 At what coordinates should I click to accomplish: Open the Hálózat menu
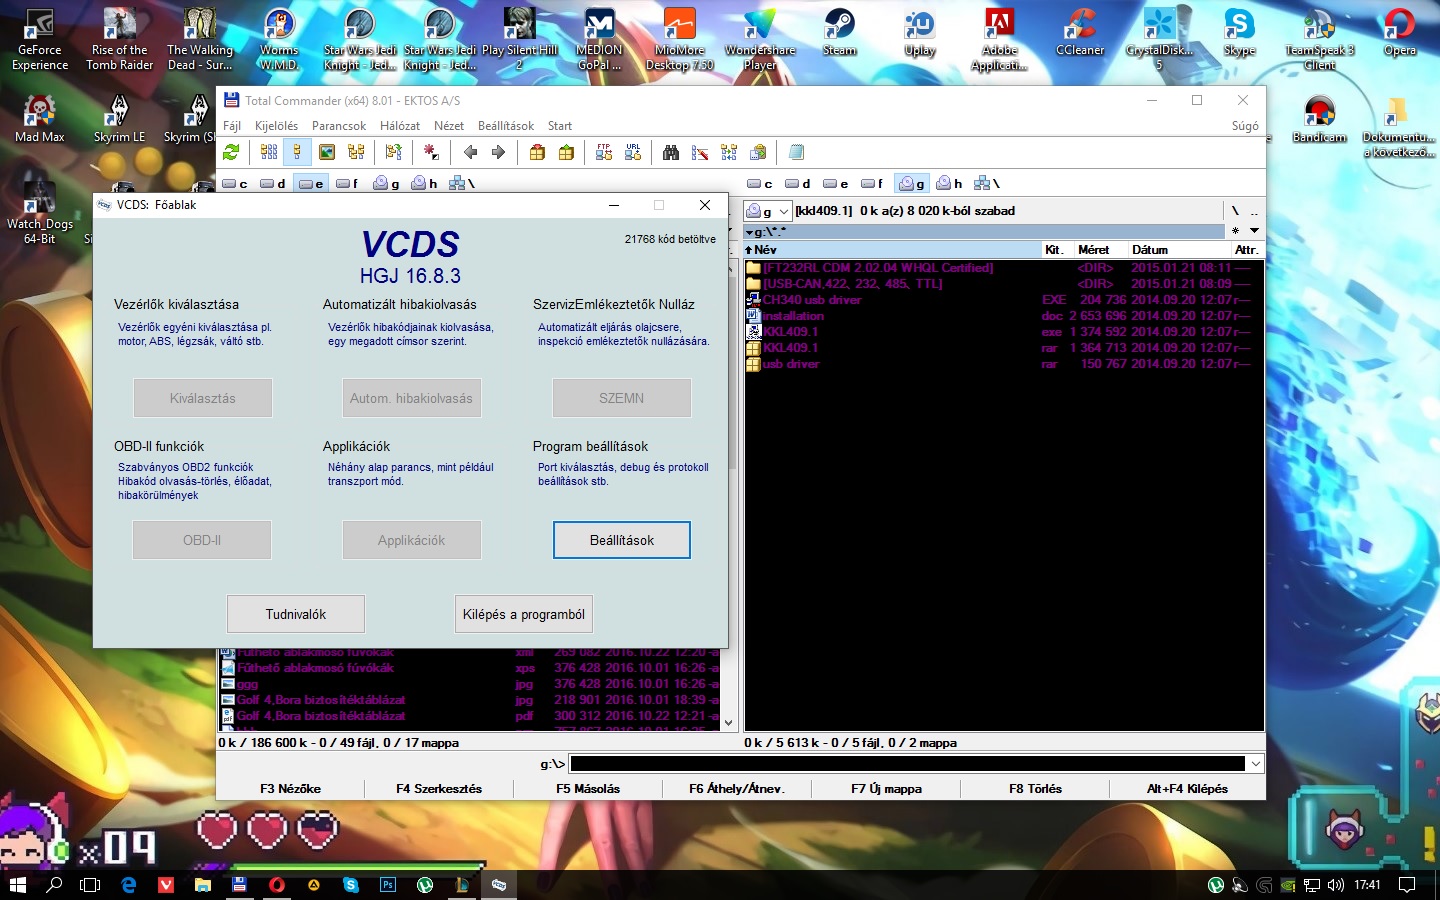pos(400,126)
